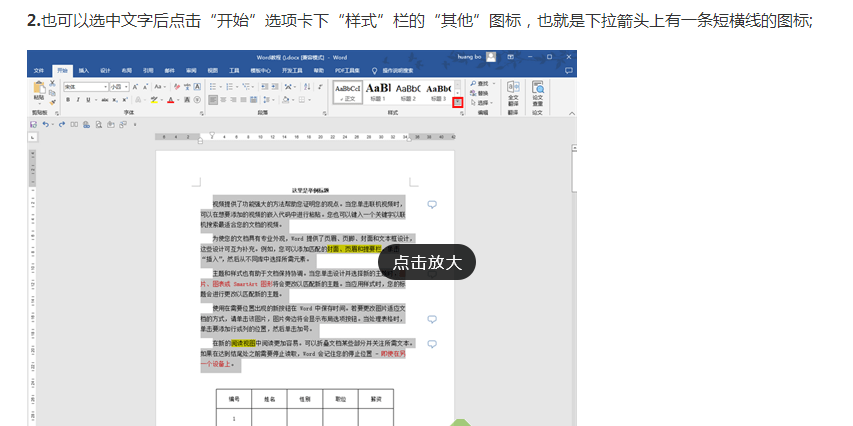Apply the yellow text highlight color
Viewport: 853px width, 426px height.
click(154, 100)
